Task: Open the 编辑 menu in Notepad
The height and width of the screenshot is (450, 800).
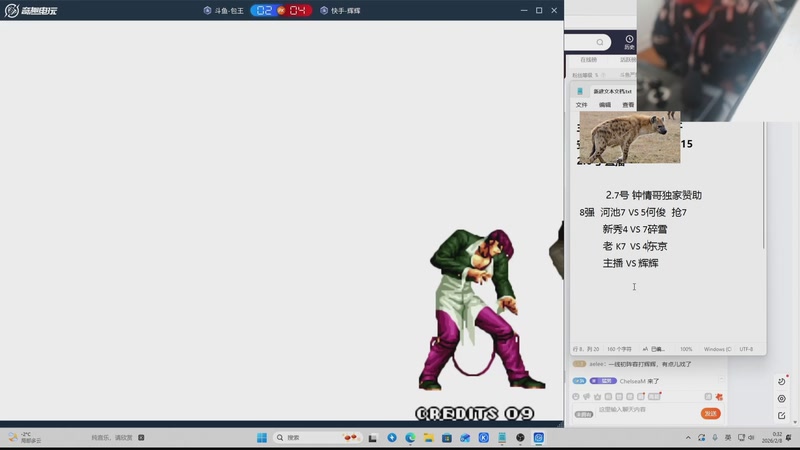Action: click(x=605, y=105)
